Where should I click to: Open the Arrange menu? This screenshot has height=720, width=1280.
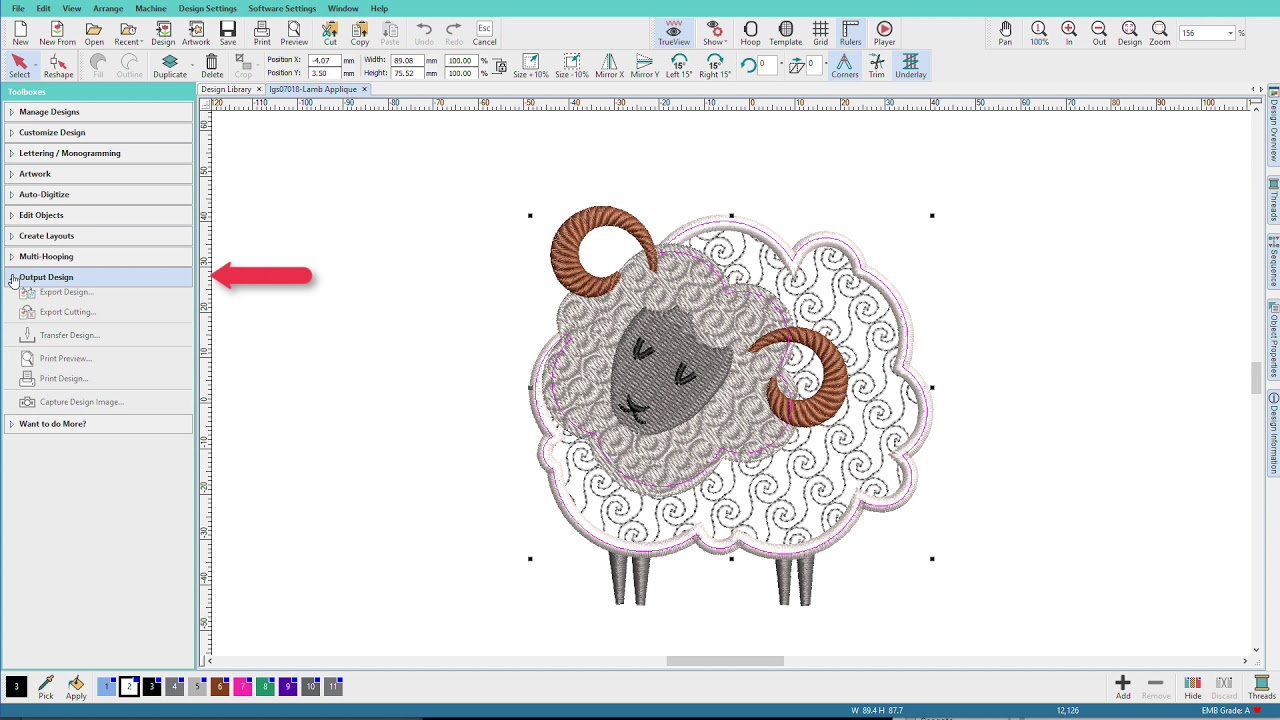(108, 8)
